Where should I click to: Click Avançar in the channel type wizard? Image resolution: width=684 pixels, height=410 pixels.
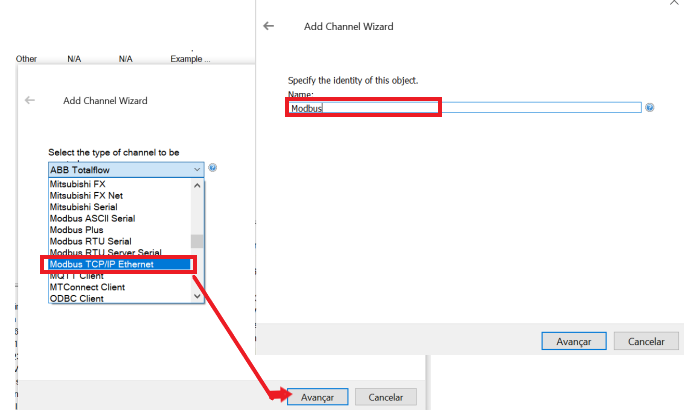coord(317,397)
